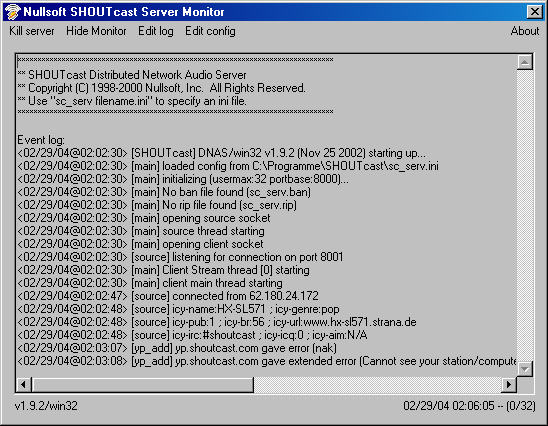Screen dimensions: 548x426
Task: Click the 'listening for connection on port 8001' line
Action: pos(180,257)
